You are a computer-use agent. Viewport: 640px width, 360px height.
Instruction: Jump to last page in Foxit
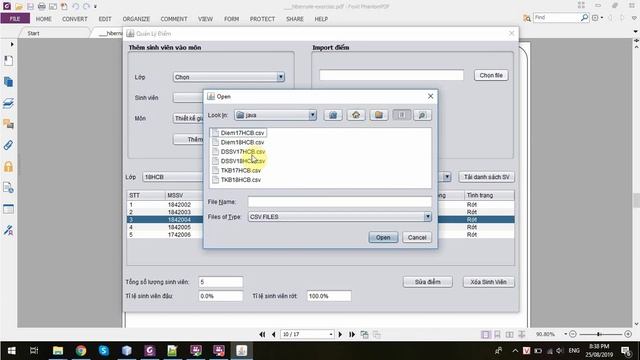(352, 334)
